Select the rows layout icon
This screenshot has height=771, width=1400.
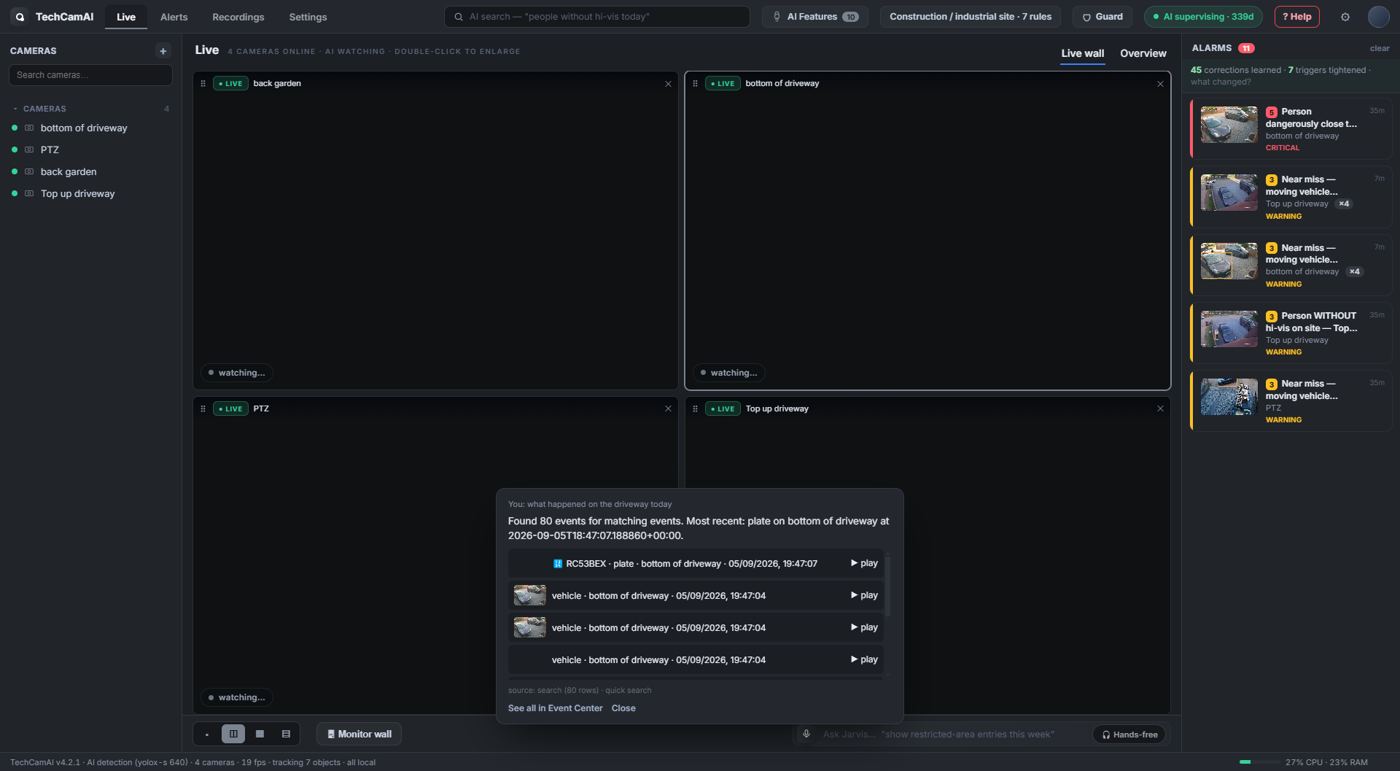[x=286, y=734]
